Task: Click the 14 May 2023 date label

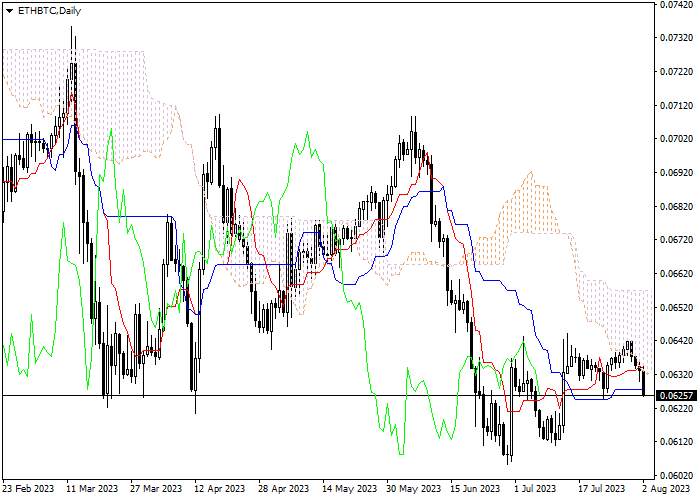Action: [350, 489]
